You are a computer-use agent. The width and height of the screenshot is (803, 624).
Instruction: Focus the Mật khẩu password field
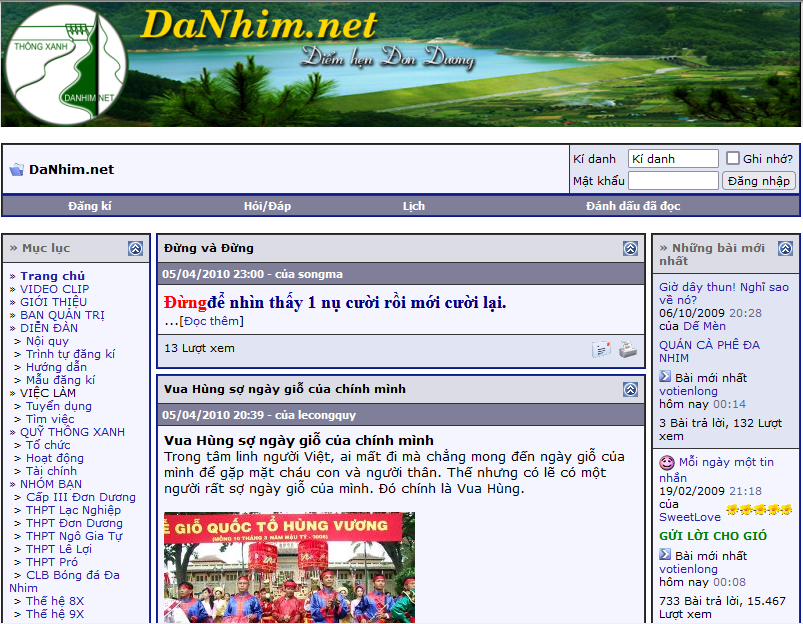(673, 181)
